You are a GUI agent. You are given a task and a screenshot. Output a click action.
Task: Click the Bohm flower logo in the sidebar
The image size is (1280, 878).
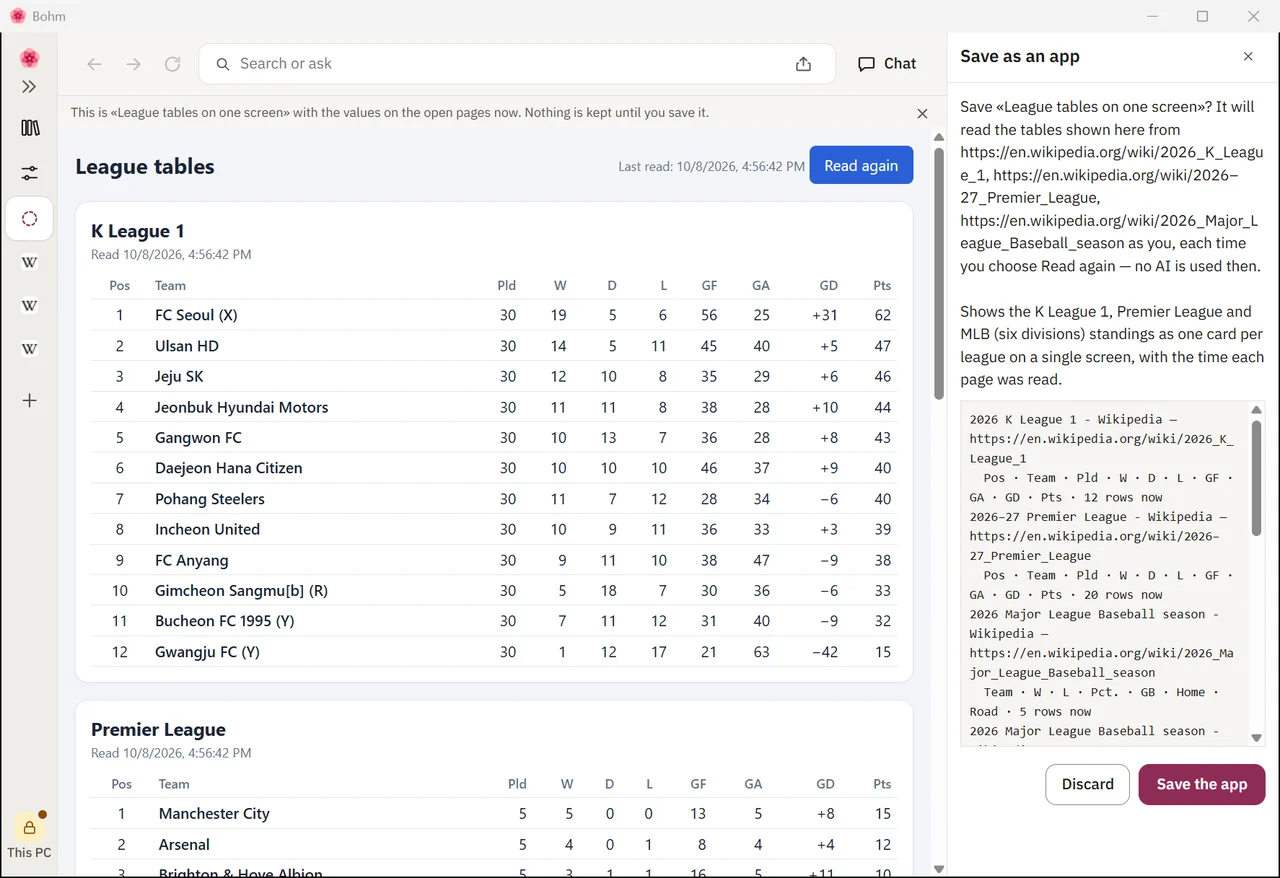click(29, 58)
